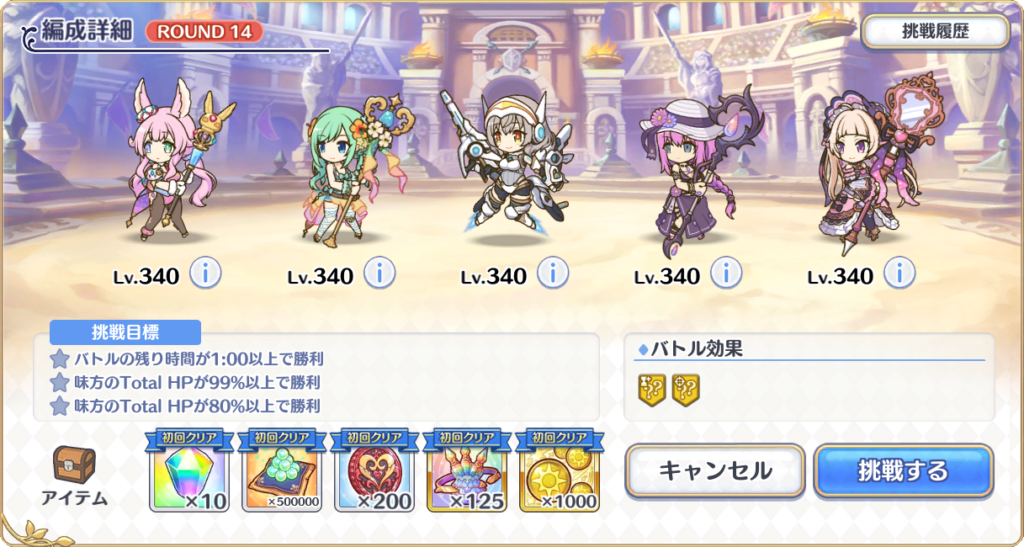Click the second mystery battle effect badge
The width and height of the screenshot is (1024, 547).
pyautogui.click(x=686, y=390)
